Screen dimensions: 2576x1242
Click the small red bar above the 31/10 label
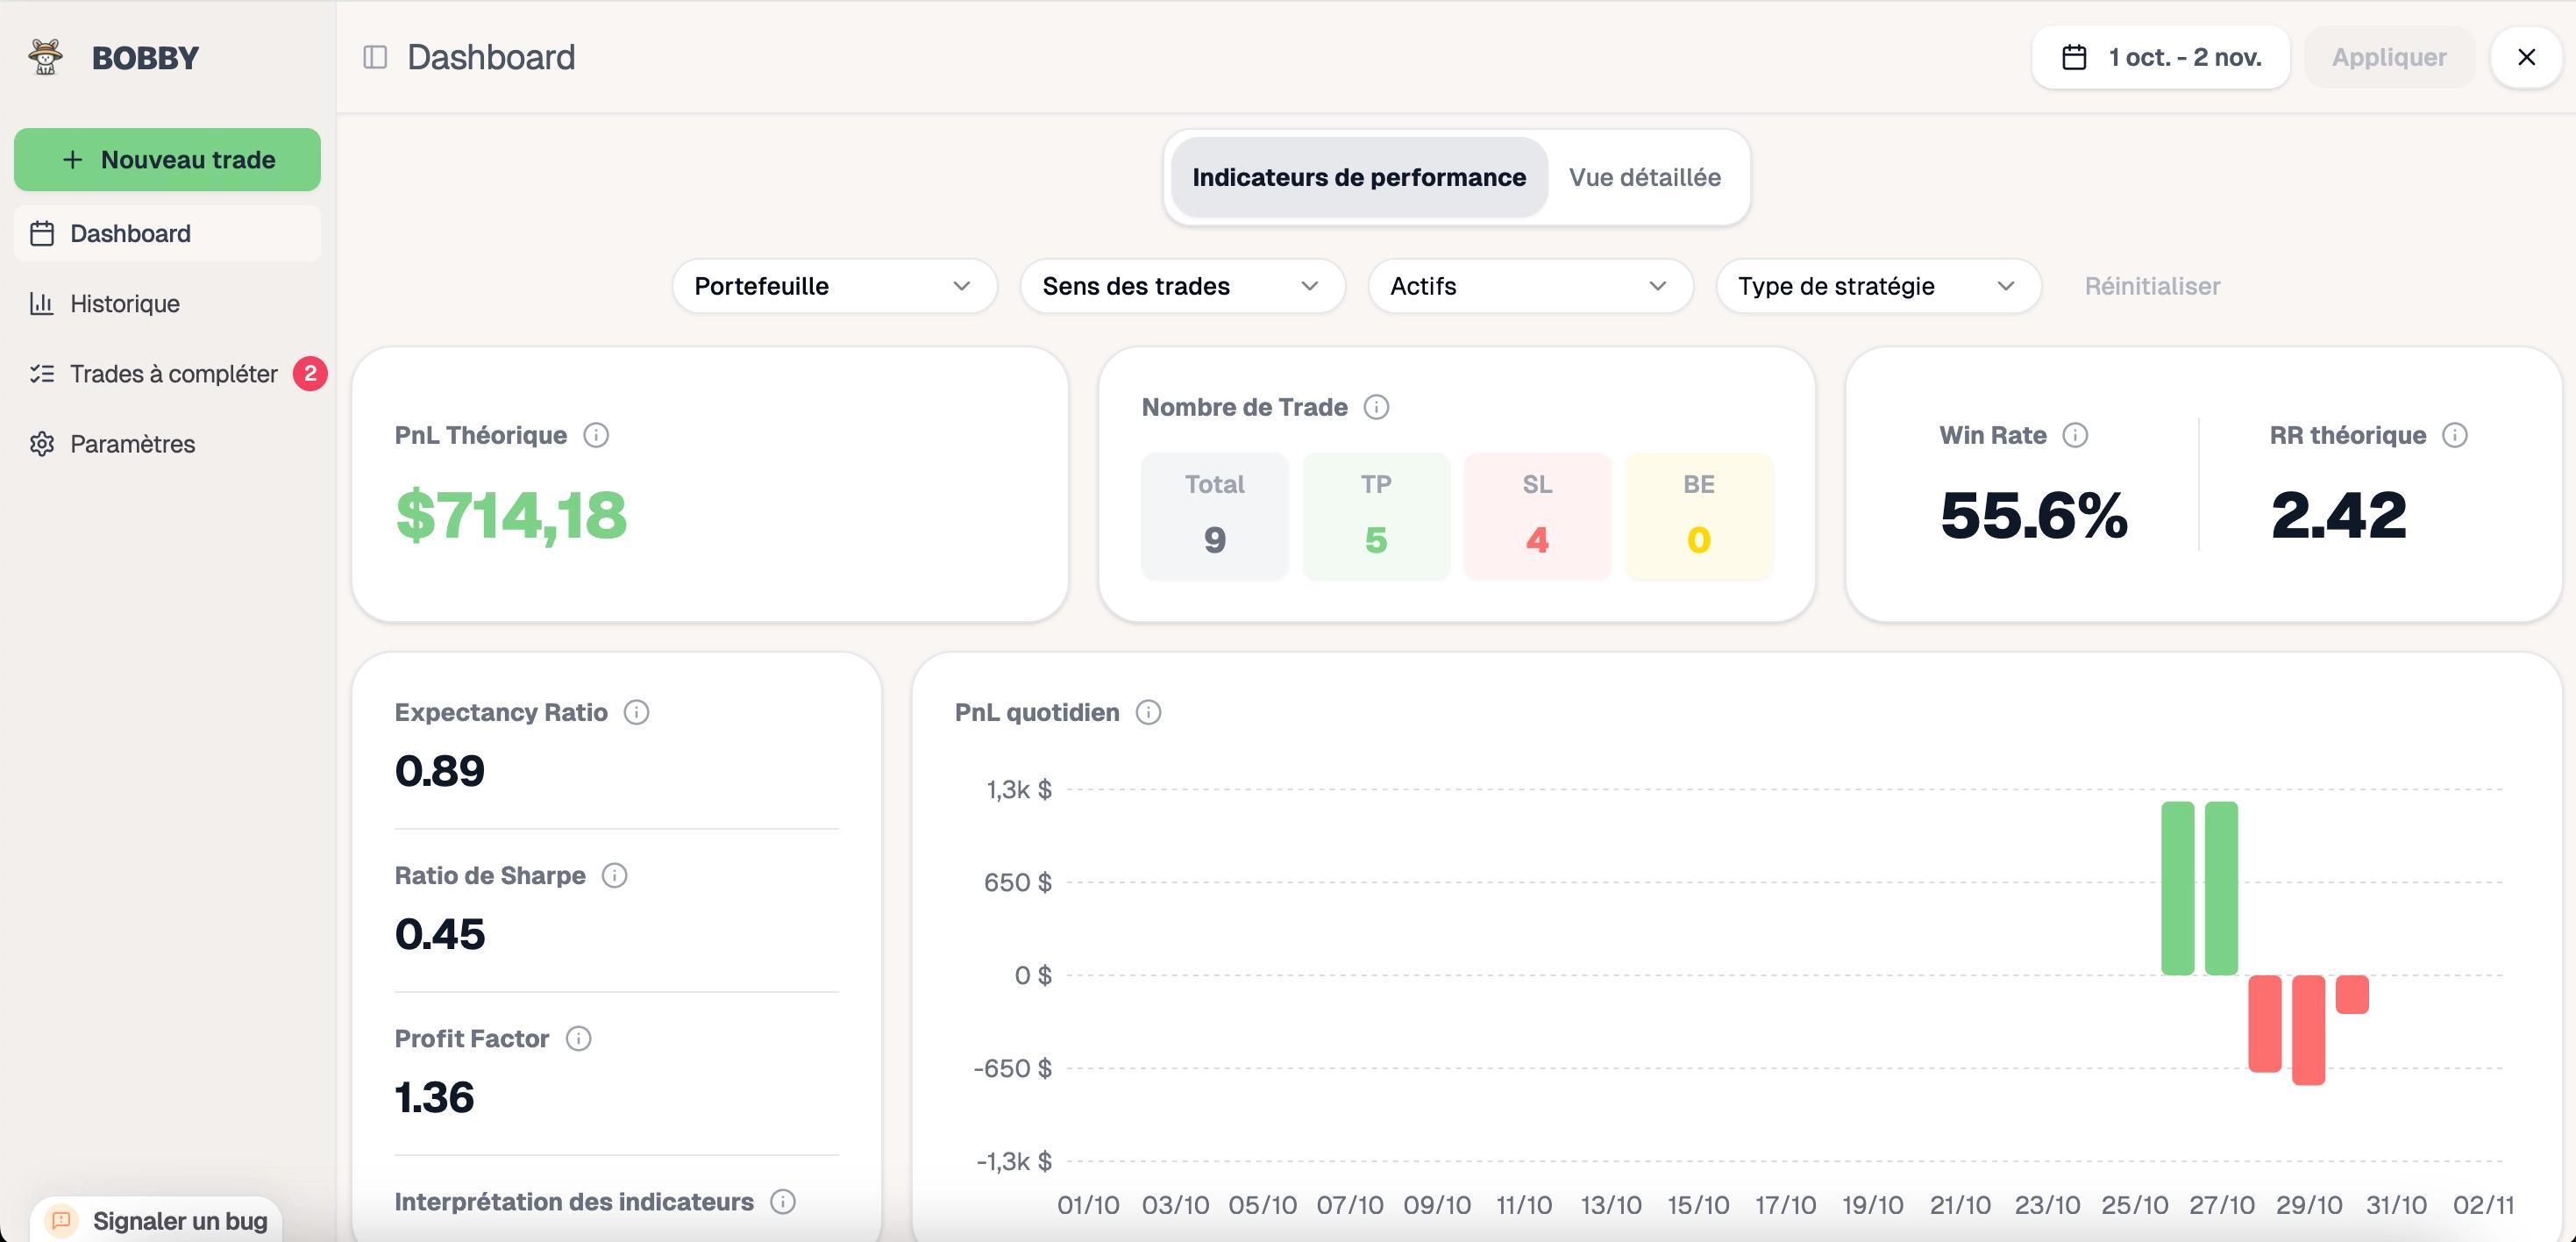(x=2352, y=994)
